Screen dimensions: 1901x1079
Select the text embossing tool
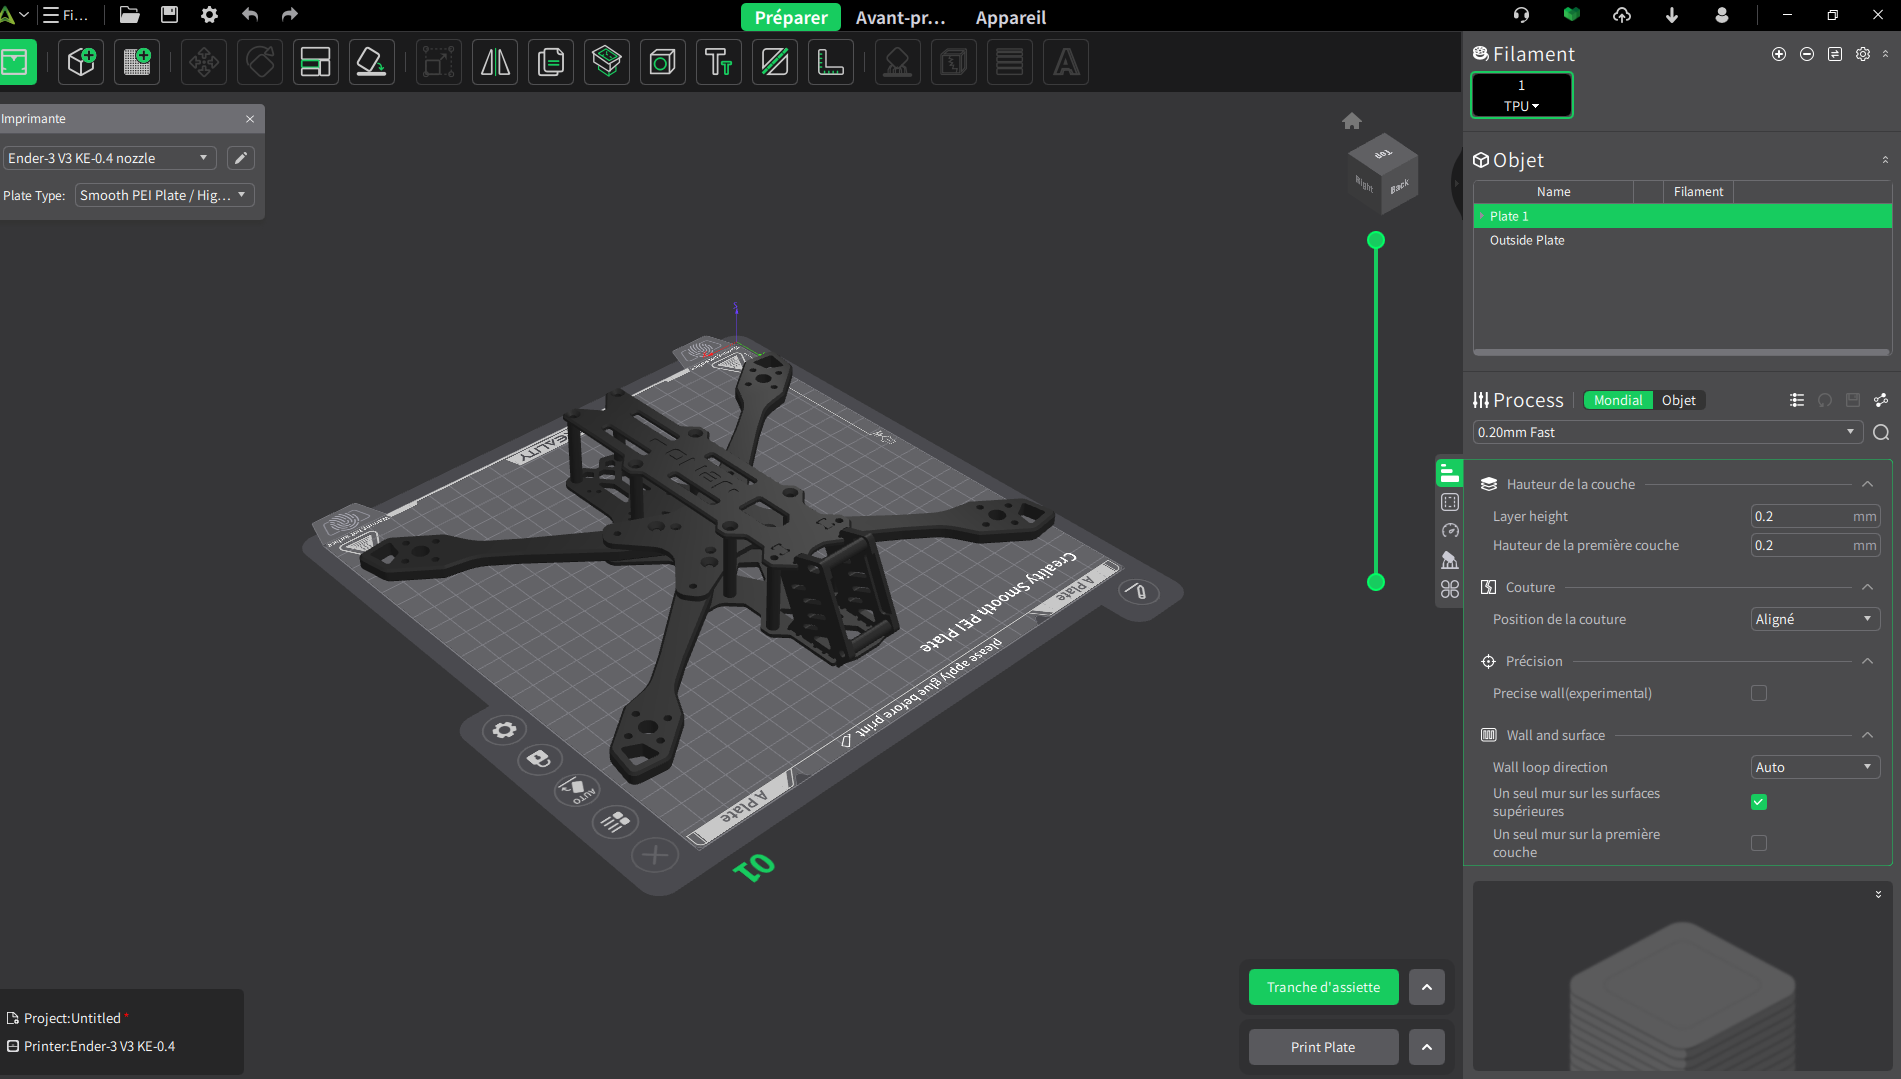[x=718, y=62]
